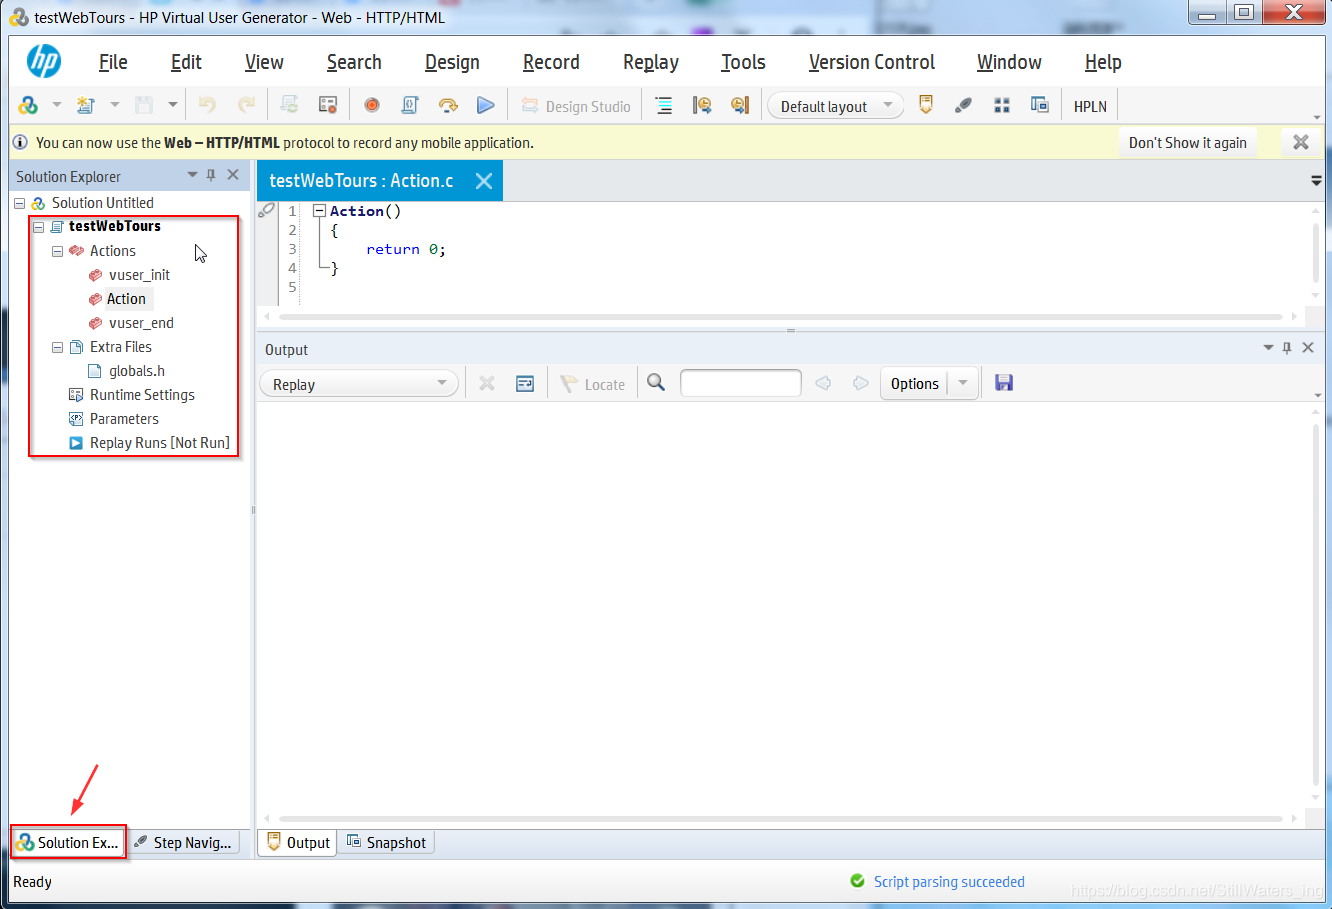Click the save output disk icon
The image size is (1332, 909).
click(x=1004, y=383)
